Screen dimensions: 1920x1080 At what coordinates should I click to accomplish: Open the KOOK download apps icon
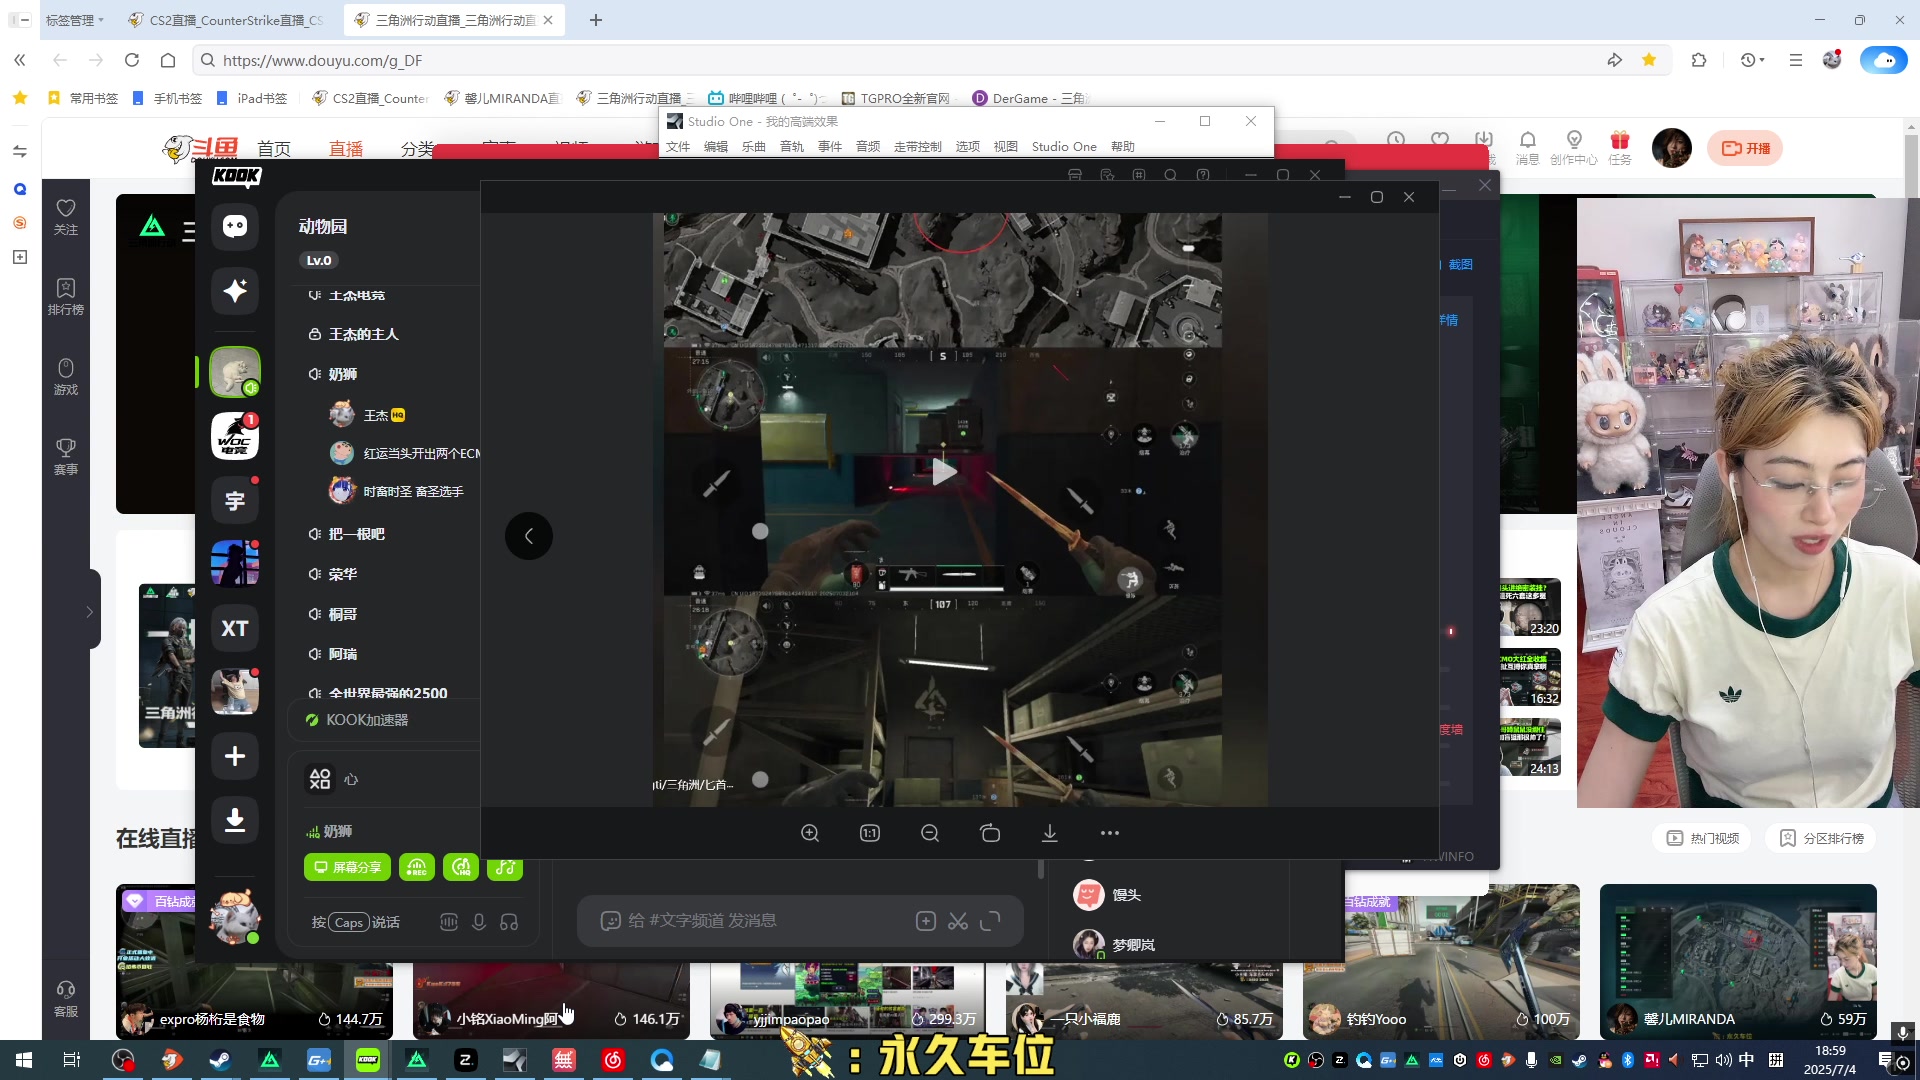[x=235, y=820]
